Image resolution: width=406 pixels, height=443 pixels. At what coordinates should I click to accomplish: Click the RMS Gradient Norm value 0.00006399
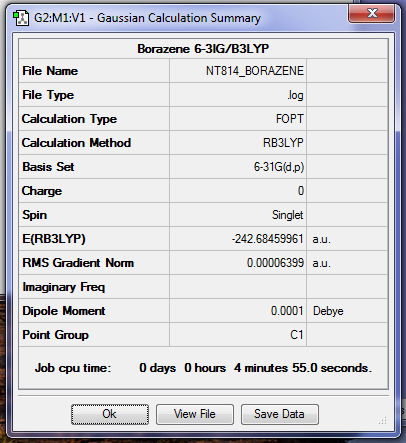tap(238, 263)
